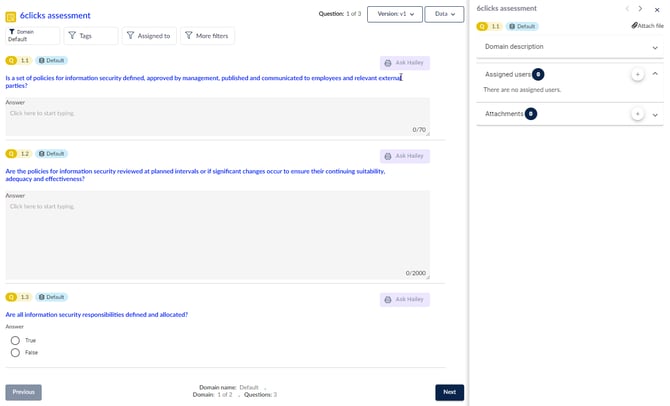Click the Attach file paperclip icon
This screenshot has height=406, width=670.
634,26
